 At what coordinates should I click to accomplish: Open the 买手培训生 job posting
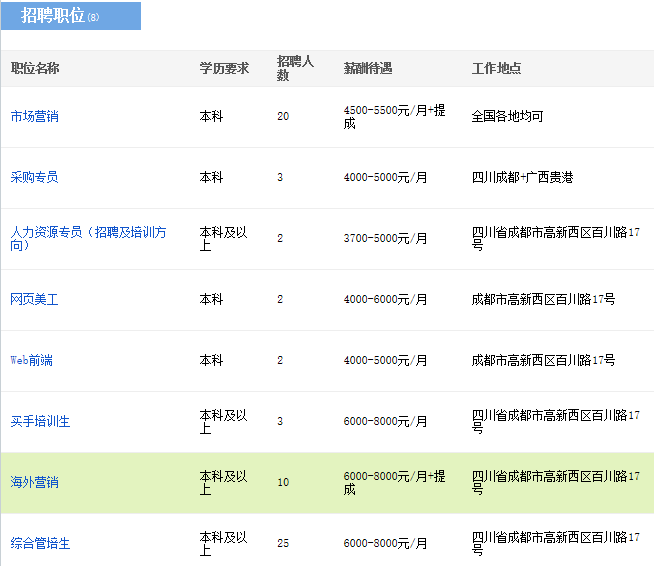40,421
